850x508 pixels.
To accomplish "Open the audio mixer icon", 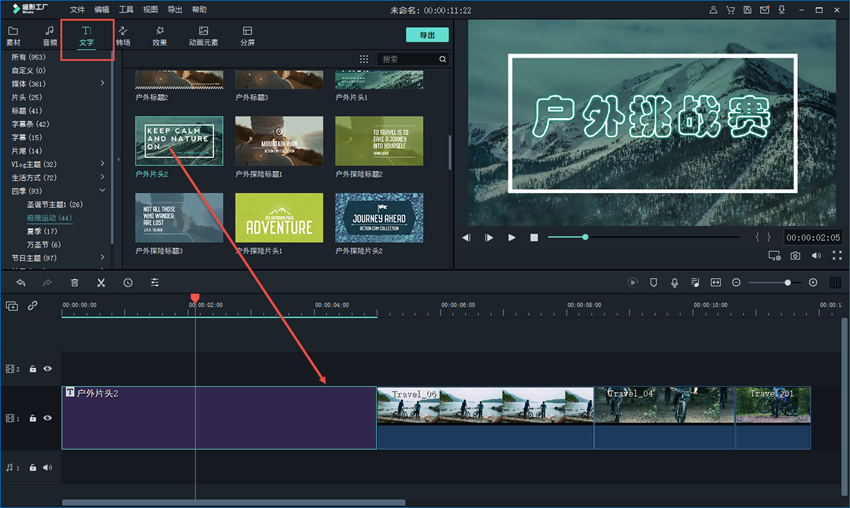I will coord(695,282).
